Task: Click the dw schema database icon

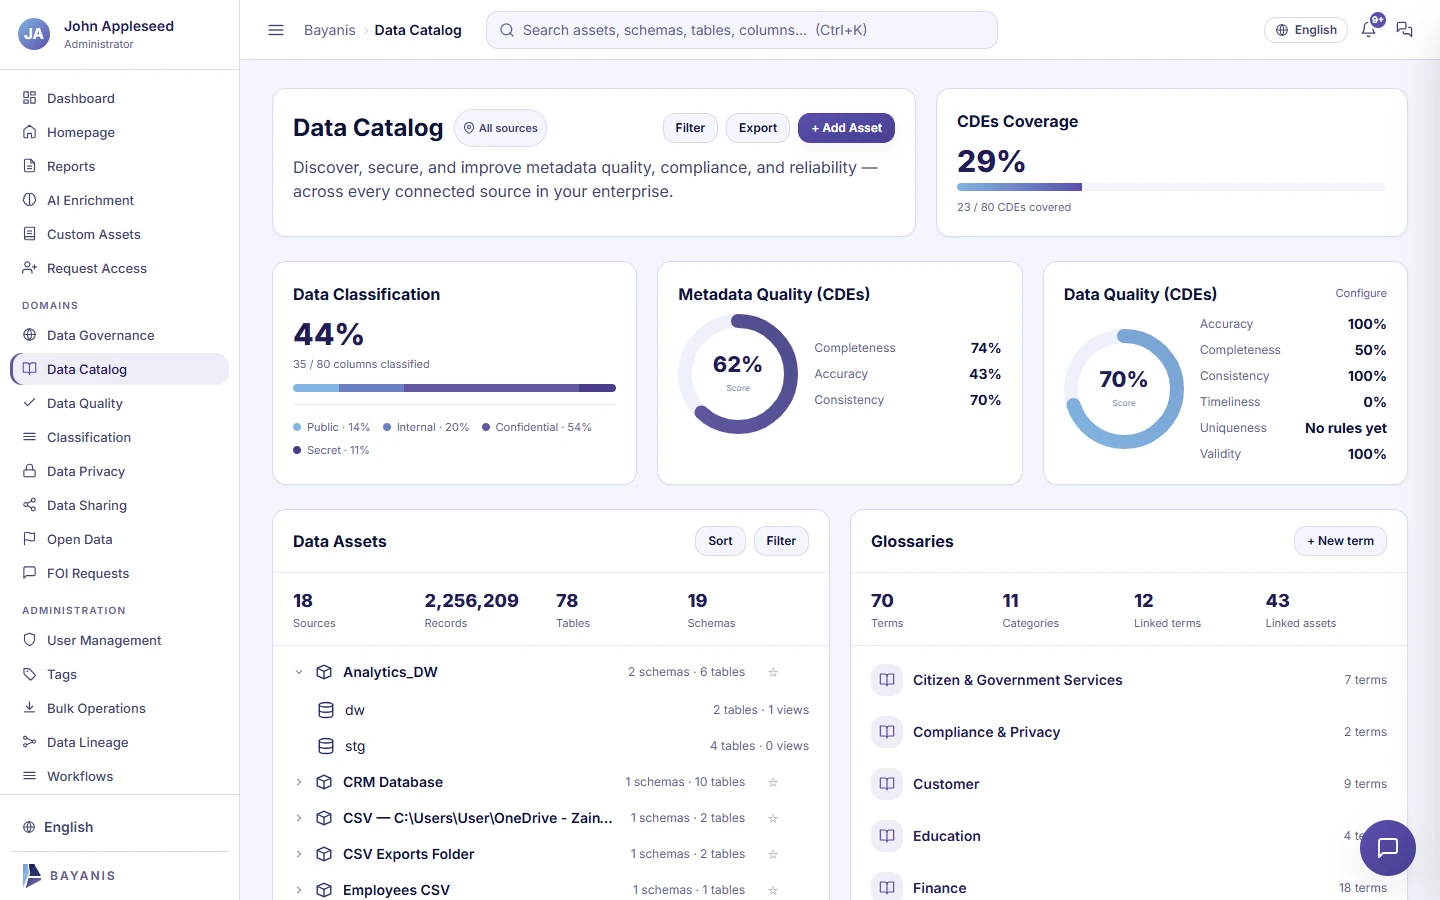Action: coord(326,710)
